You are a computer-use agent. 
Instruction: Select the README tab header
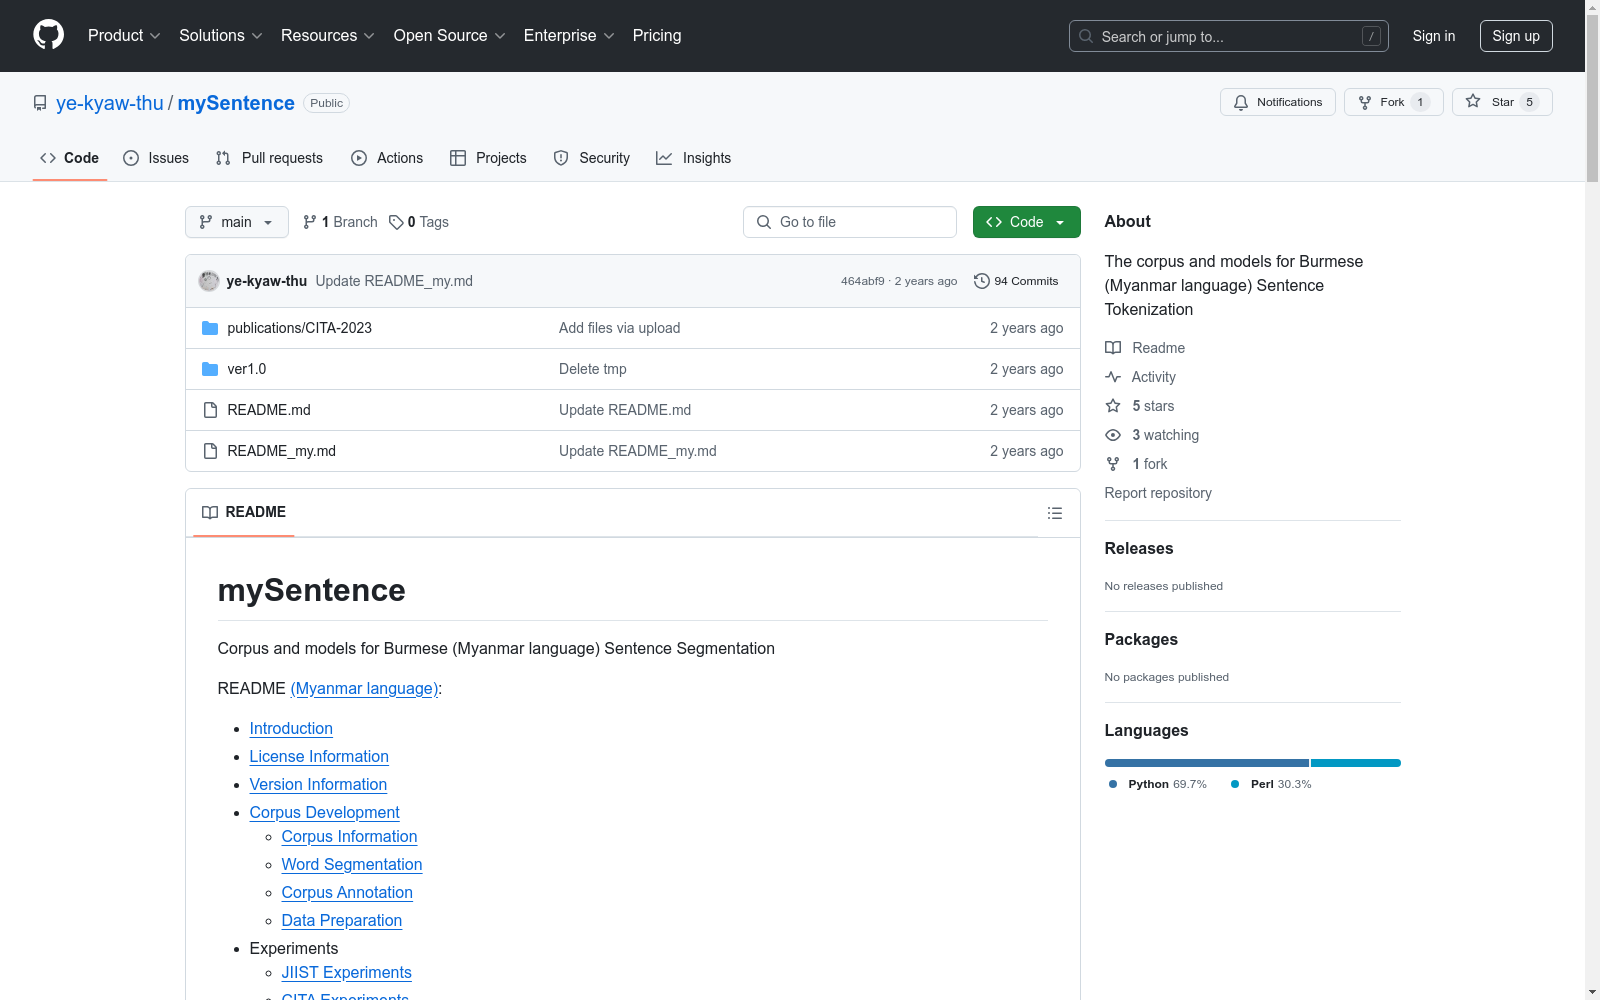pos(244,512)
